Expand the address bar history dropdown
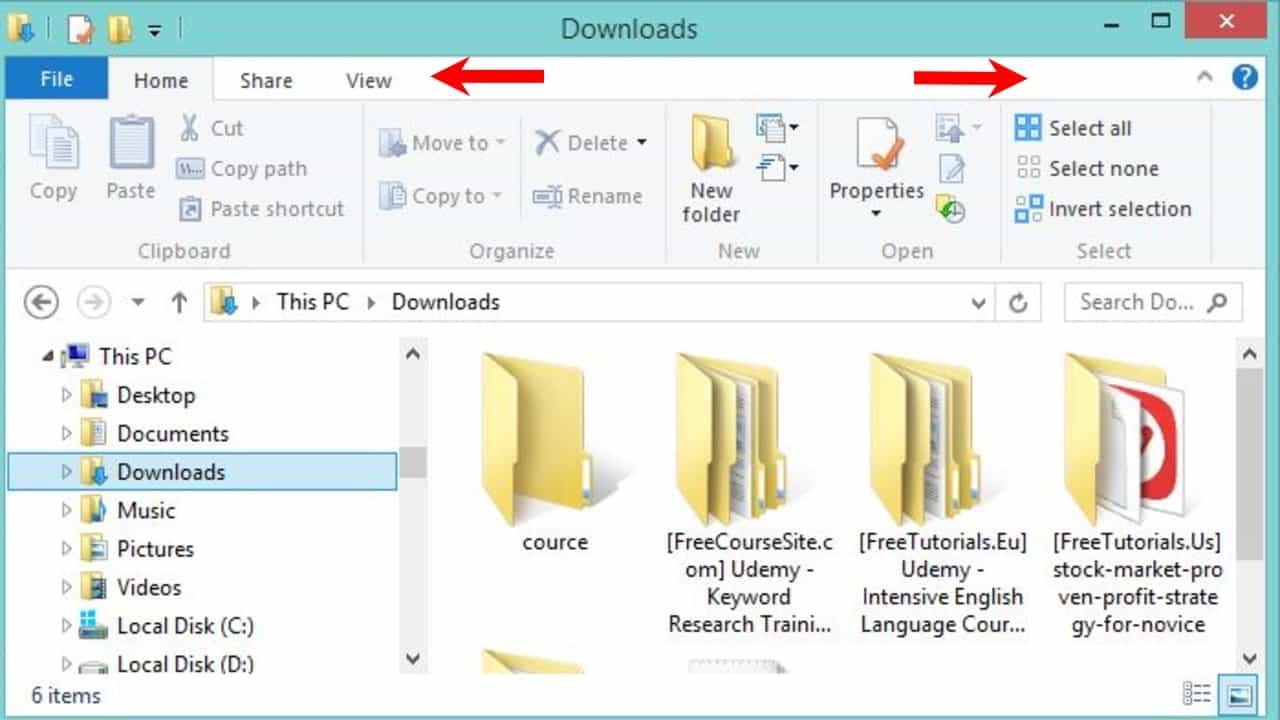Image resolution: width=1280 pixels, height=720 pixels. [979, 303]
